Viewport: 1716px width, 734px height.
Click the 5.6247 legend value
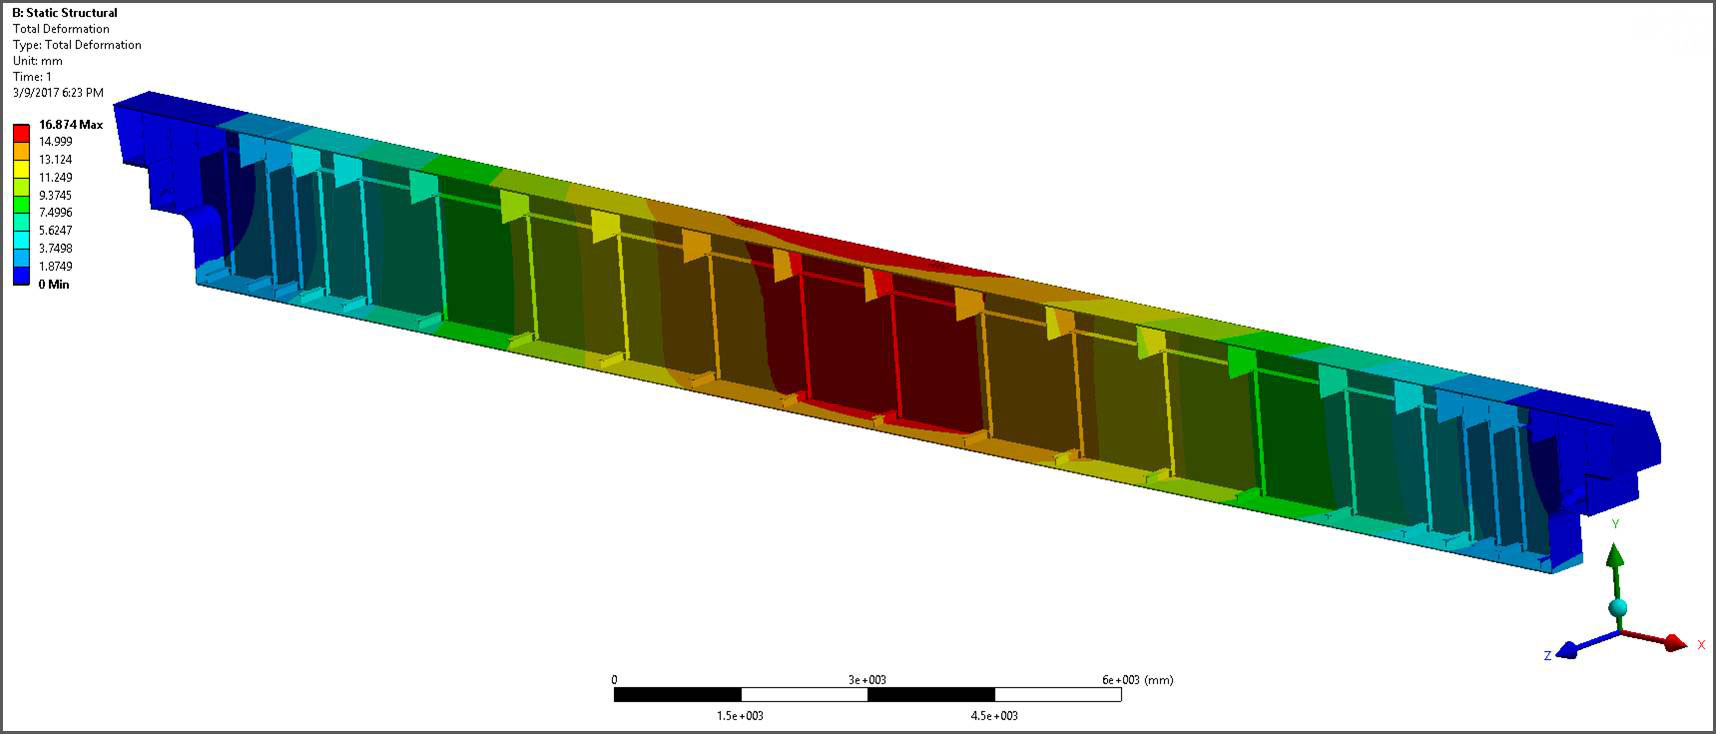55,231
